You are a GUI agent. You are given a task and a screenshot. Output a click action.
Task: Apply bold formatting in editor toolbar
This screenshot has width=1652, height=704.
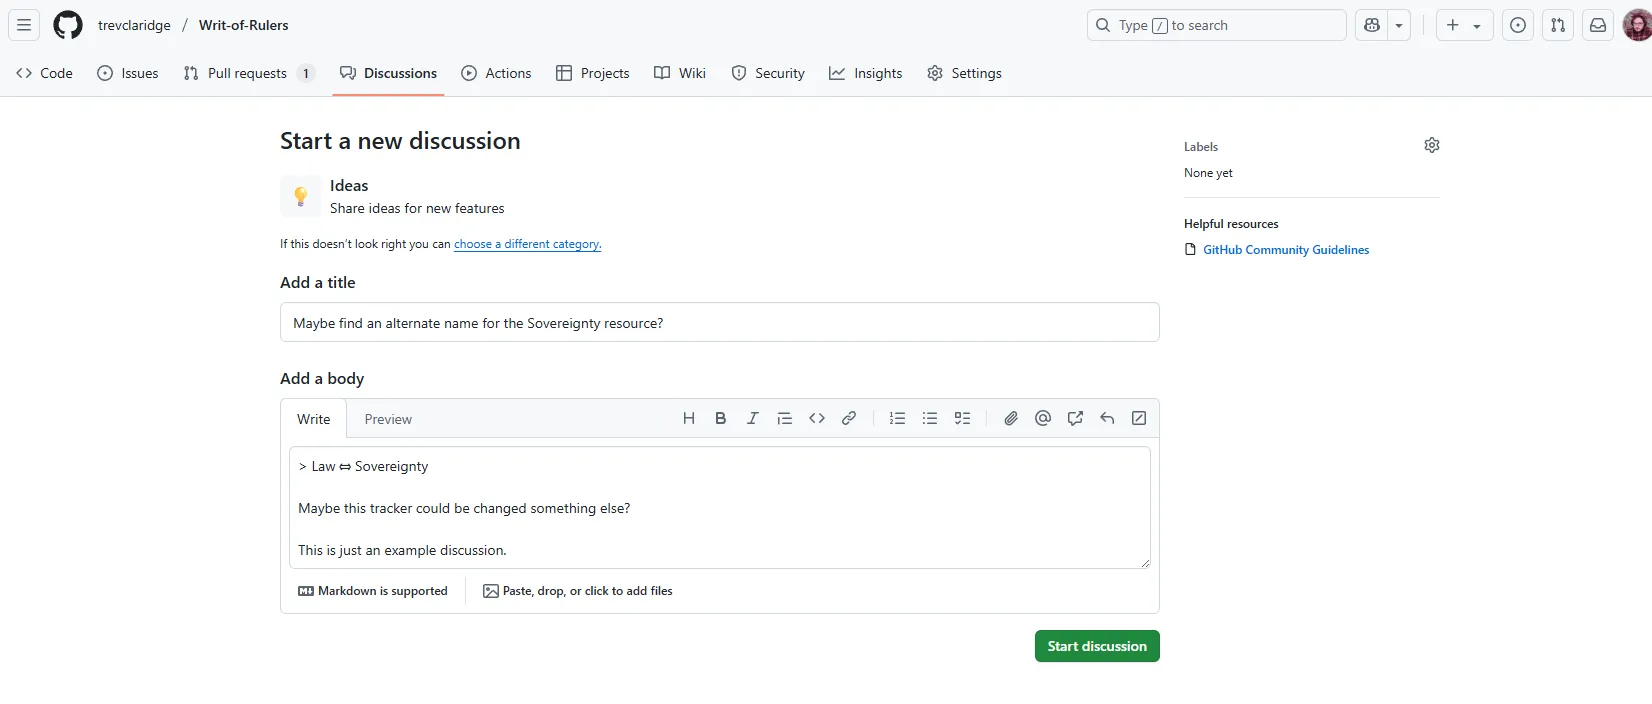coord(720,419)
